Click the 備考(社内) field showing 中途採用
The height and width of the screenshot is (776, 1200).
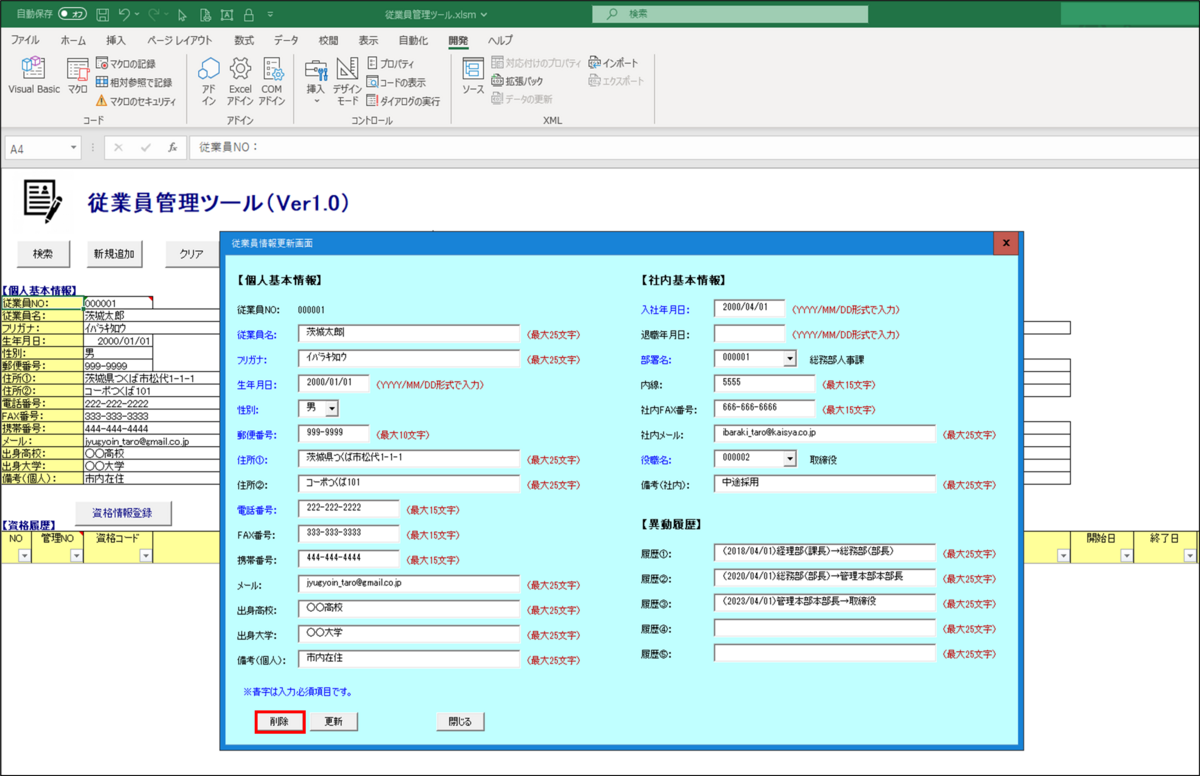coord(825,483)
